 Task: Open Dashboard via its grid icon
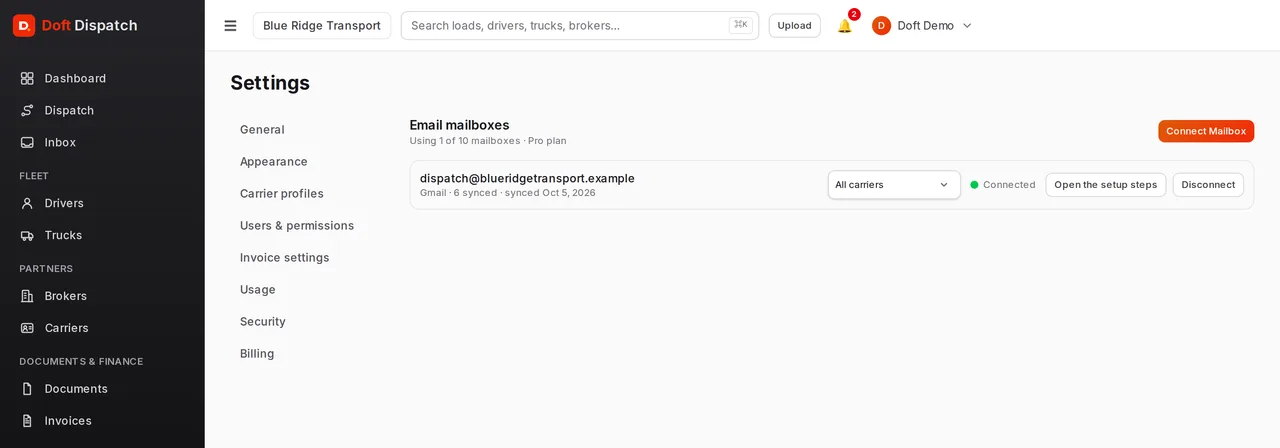click(x=27, y=78)
